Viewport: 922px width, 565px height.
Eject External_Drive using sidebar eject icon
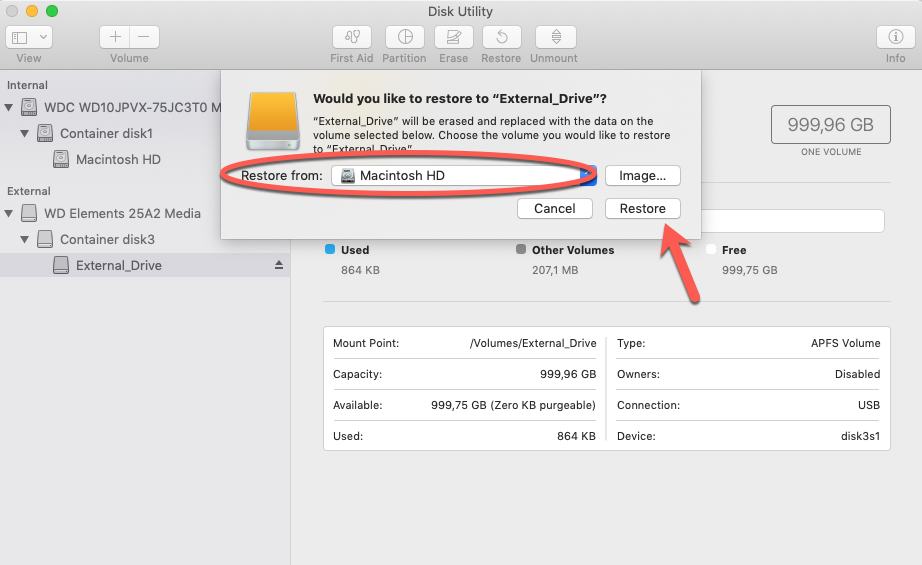tap(279, 265)
